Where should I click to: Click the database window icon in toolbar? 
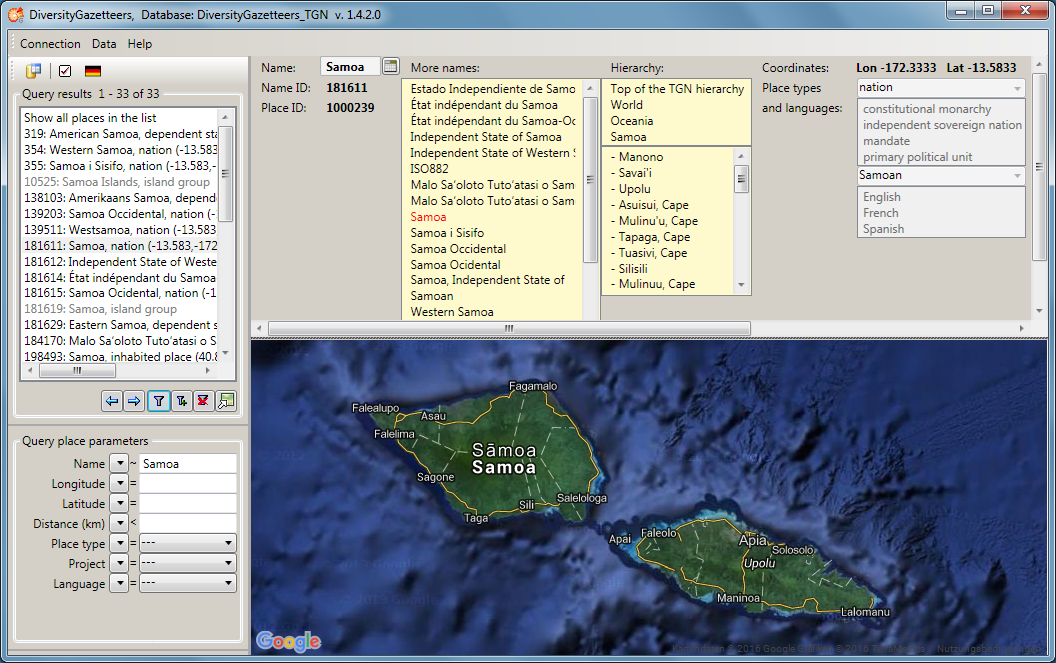[34, 71]
